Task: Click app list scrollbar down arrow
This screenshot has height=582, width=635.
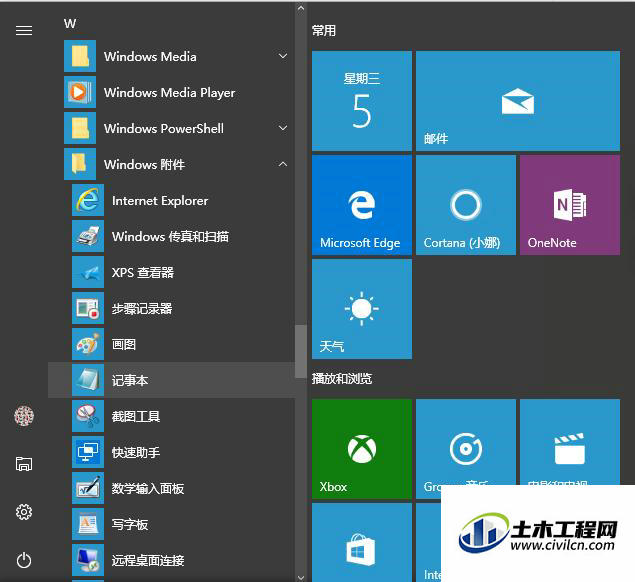Action: pos(300,577)
